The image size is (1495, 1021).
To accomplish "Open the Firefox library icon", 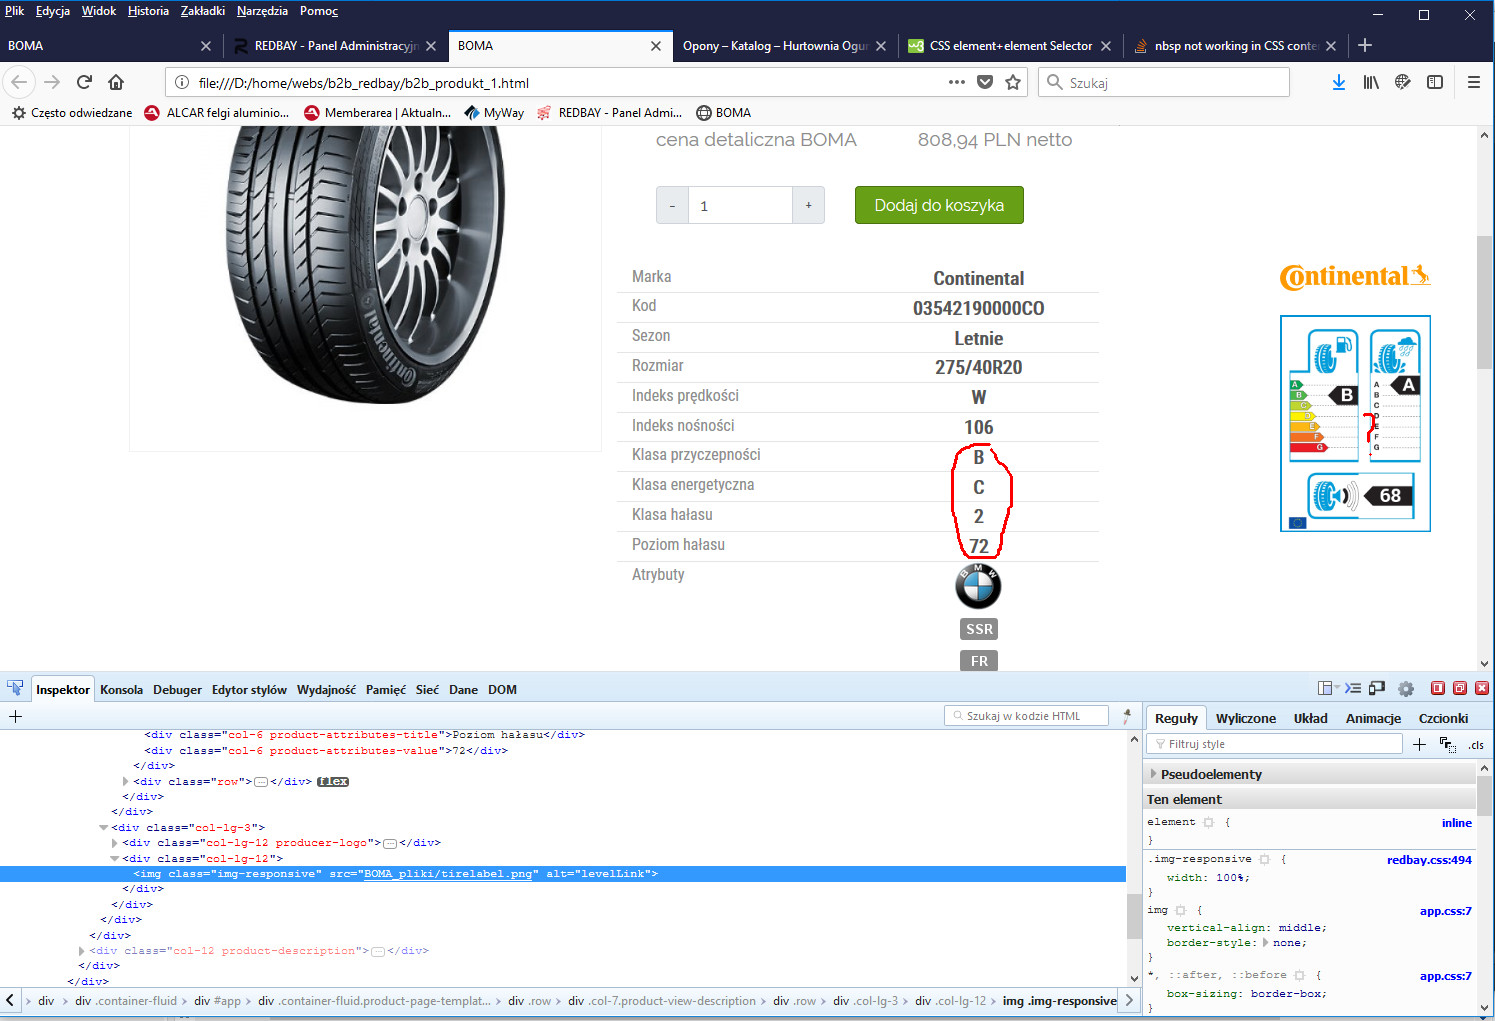I will [1371, 82].
